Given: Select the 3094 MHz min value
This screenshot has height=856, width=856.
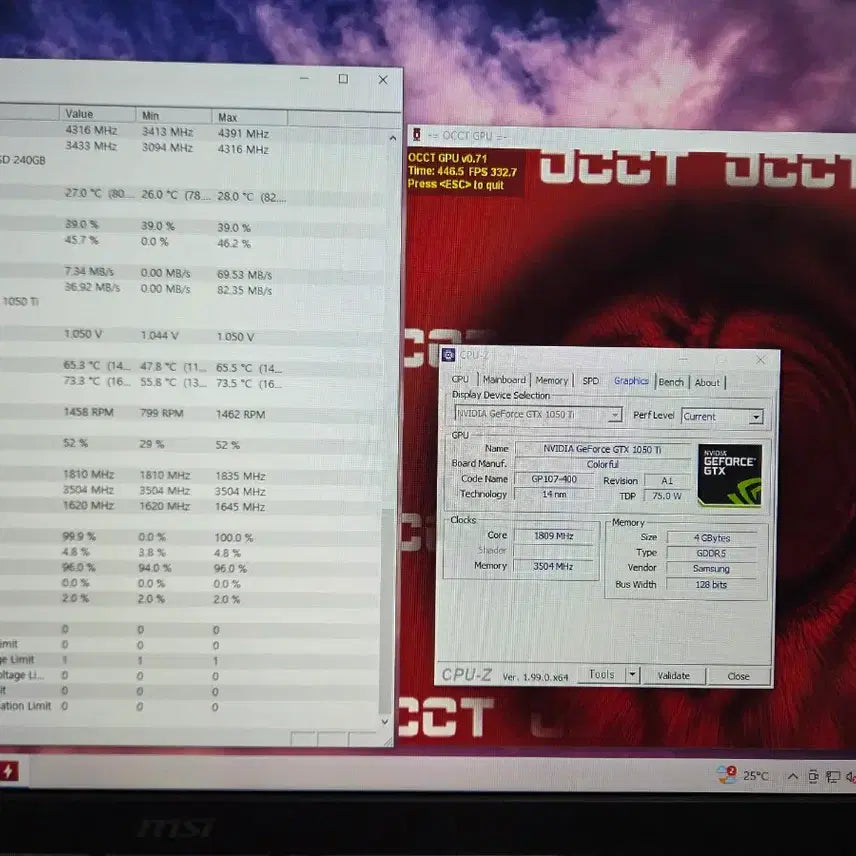Looking at the screenshot, I should click(x=167, y=147).
